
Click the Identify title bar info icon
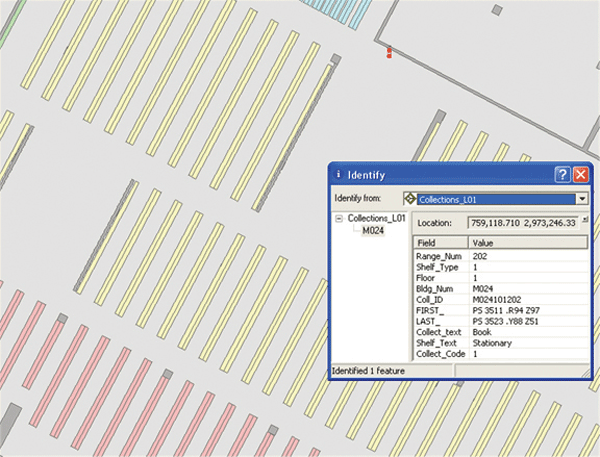tap(338, 174)
